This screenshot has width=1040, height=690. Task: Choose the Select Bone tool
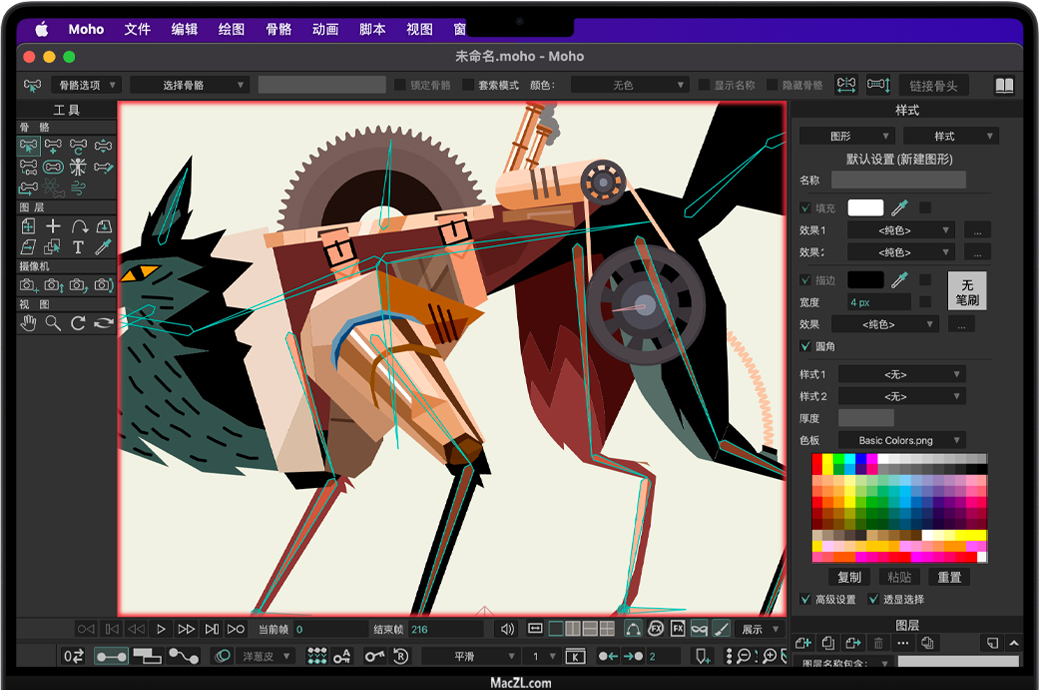[29, 146]
